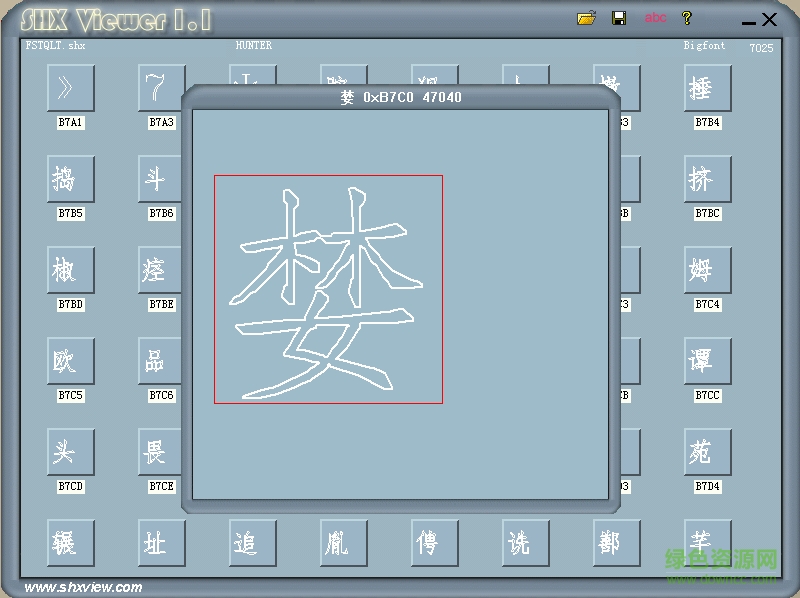Select the character cell labeled B7CE

coord(160,452)
